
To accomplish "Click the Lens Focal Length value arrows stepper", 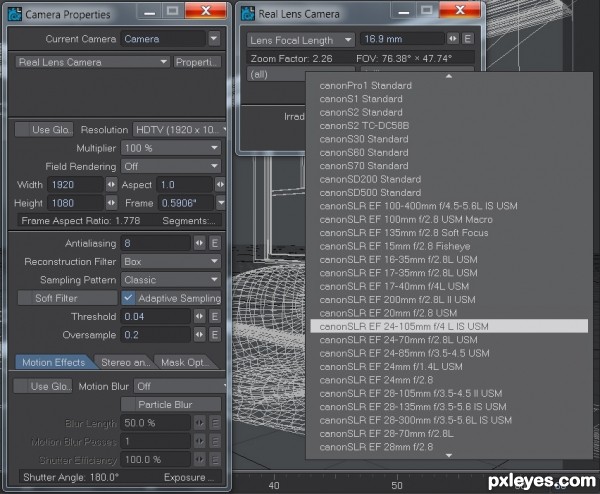I will pos(453,39).
